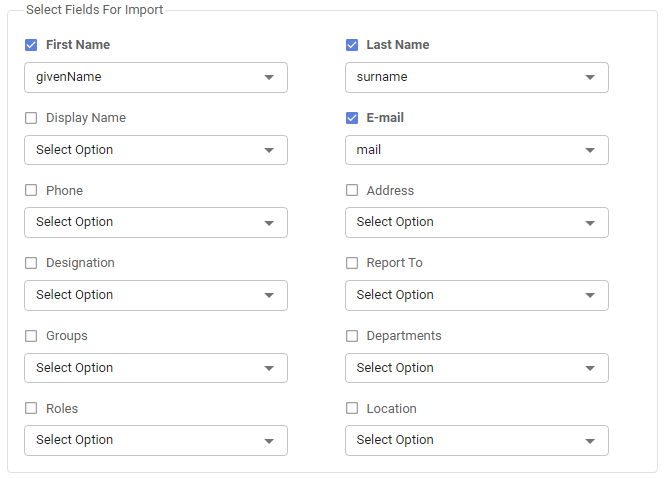Select the Report To checkbox
The height and width of the screenshot is (478, 664).
352,263
